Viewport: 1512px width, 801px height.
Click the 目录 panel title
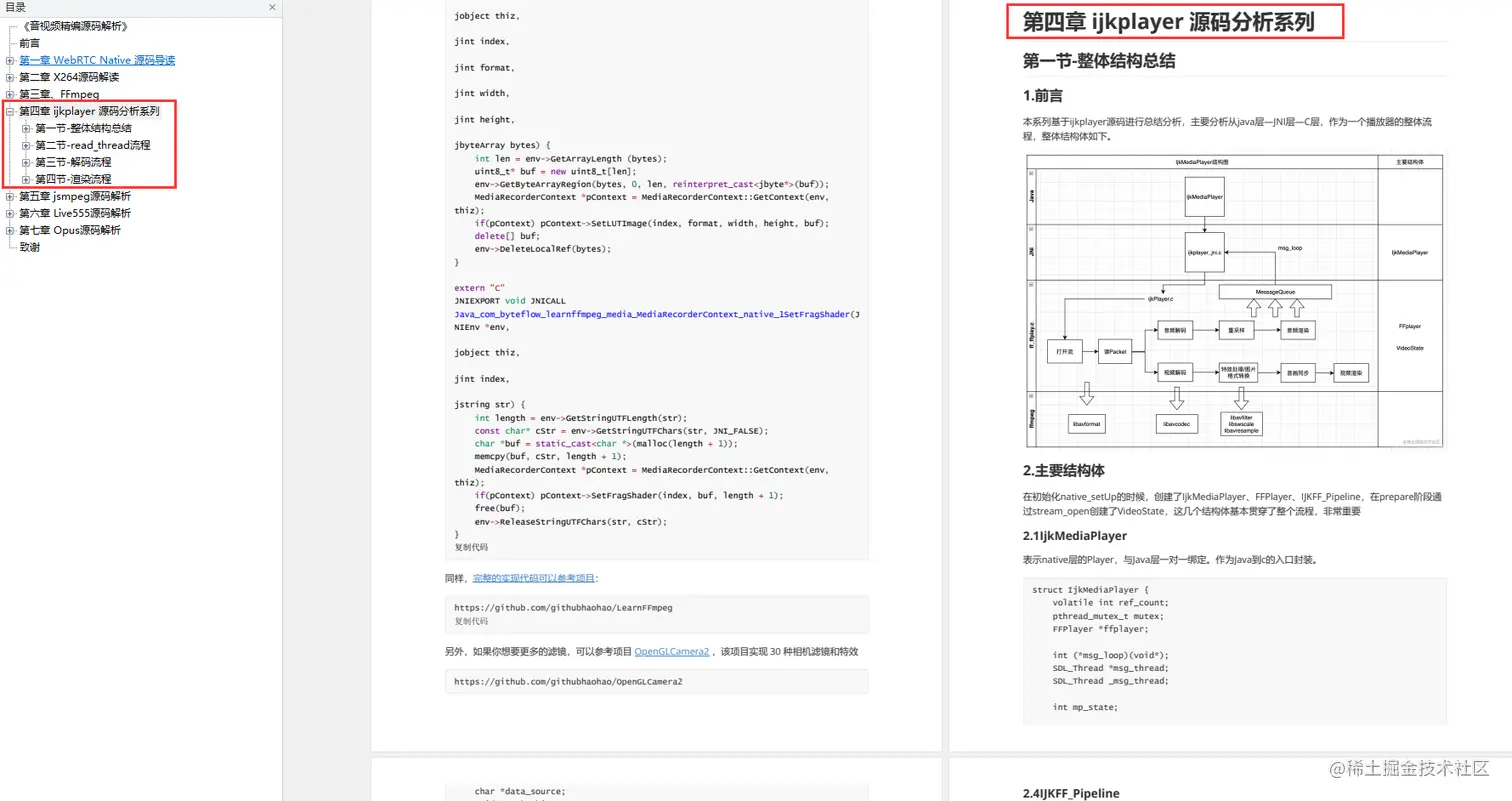(x=16, y=7)
